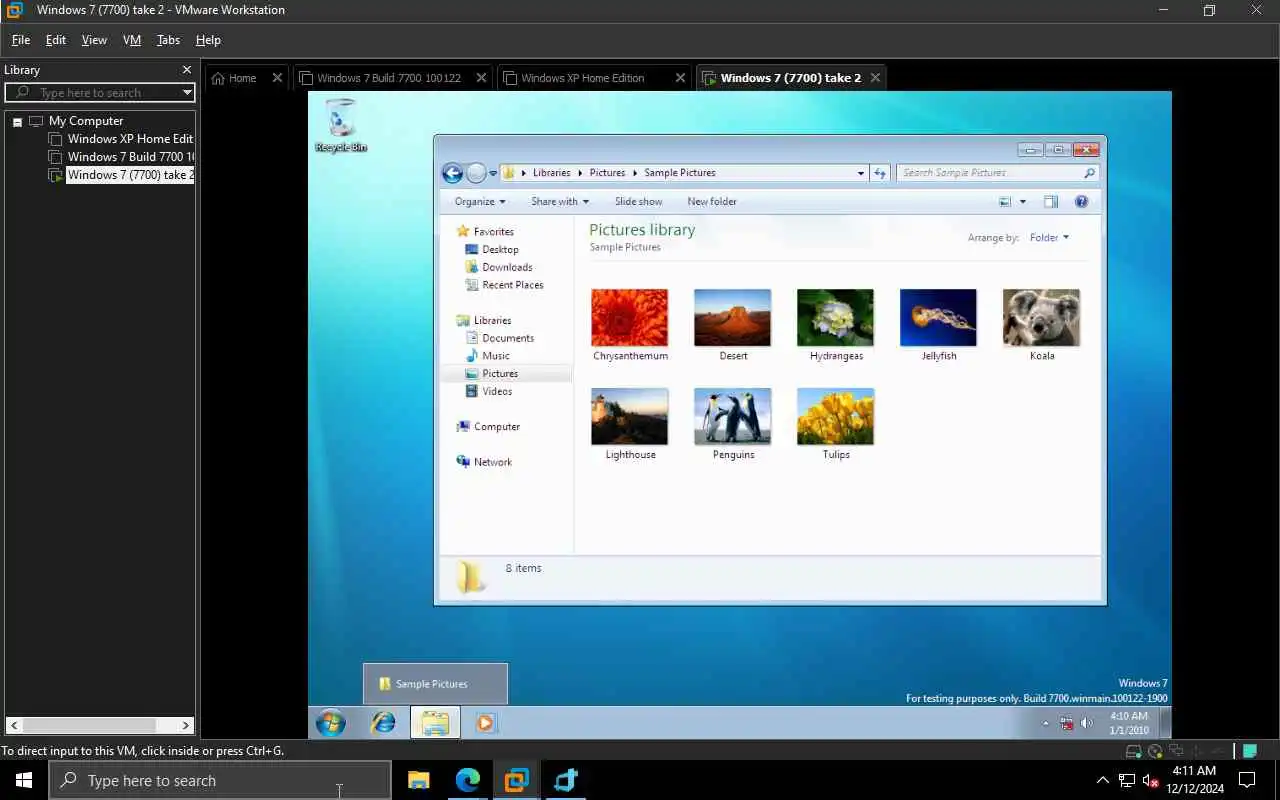1280x800 pixels.
Task: Close the Windows XP Home Edition tab
Action: tap(680, 78)
